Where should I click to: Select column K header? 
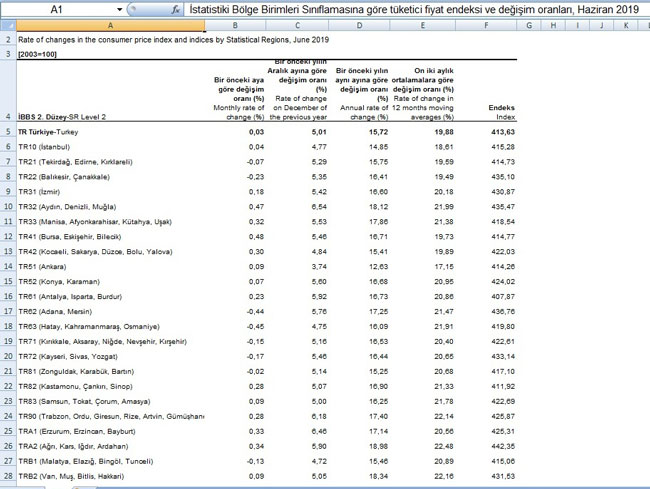pos(626,25)
